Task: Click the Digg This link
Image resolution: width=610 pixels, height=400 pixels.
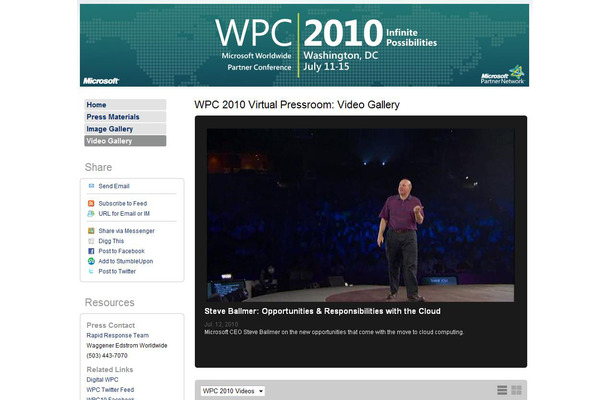Action: point(111,241)
